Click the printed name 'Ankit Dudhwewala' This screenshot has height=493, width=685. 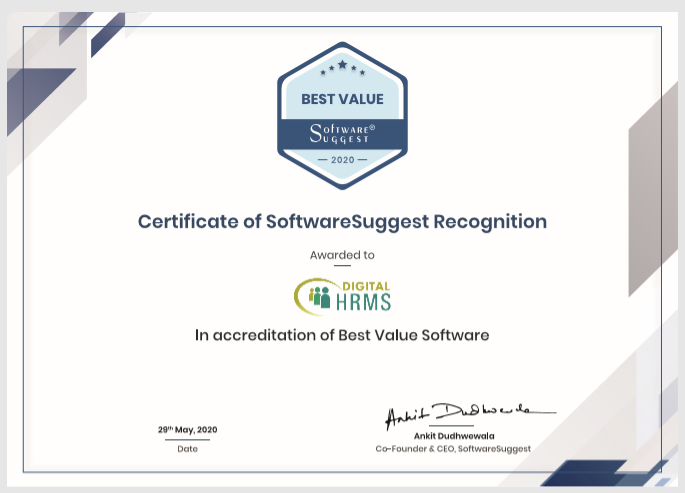click(x=454, y=436)
